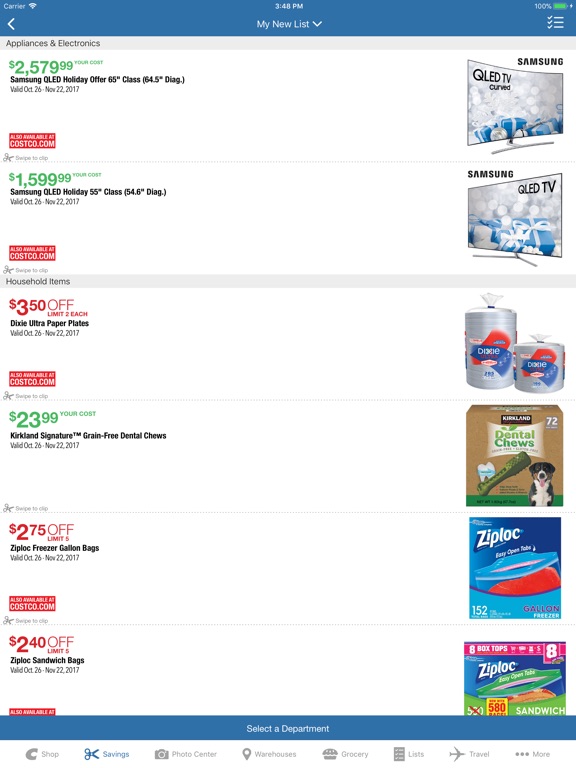Open the Kirkland Dental Chews product image
The width and height of the screenshot is (576, 768).
pyautogui.click(x=514, y=456)
